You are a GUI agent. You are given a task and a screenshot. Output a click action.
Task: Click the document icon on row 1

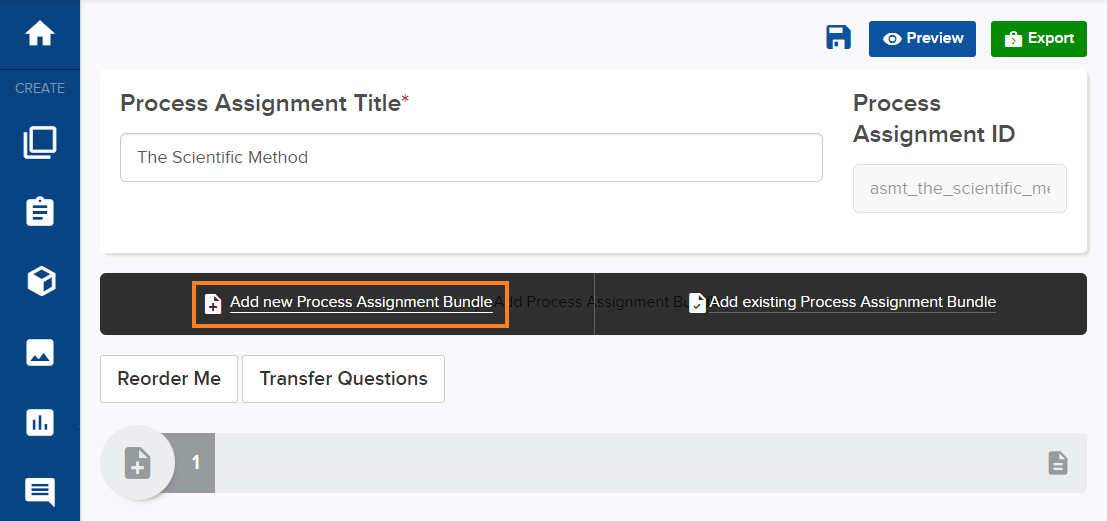[1058, 463]
